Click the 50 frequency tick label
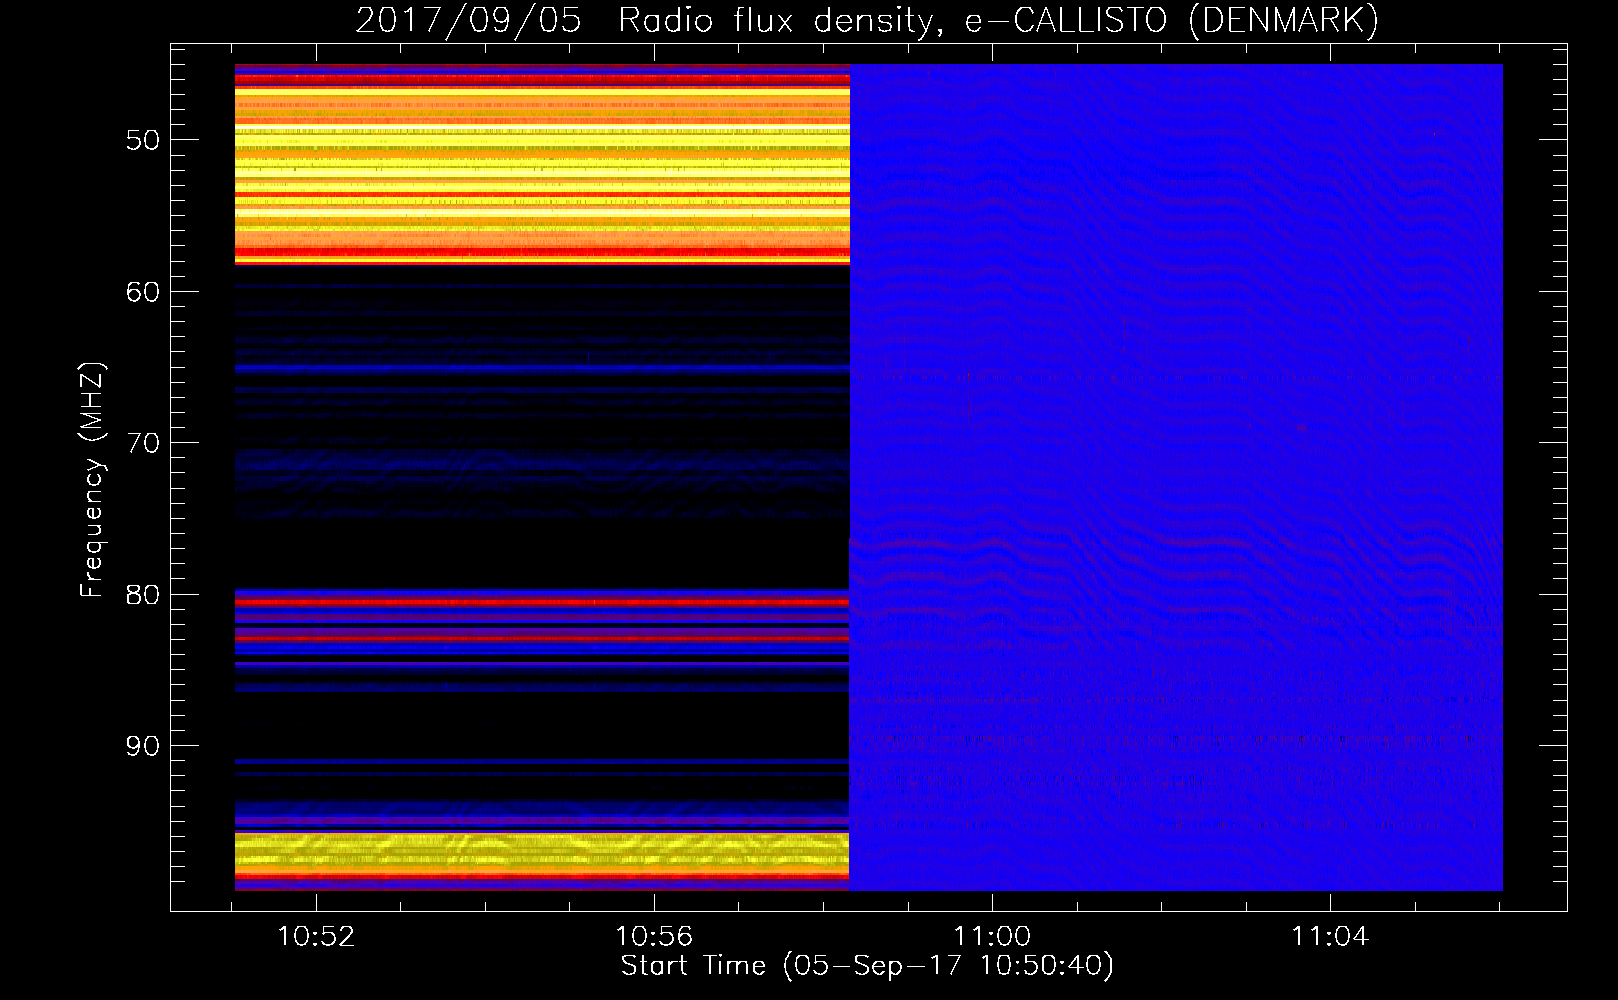Screen dimensions: 1618x1000 coord(143,140)
